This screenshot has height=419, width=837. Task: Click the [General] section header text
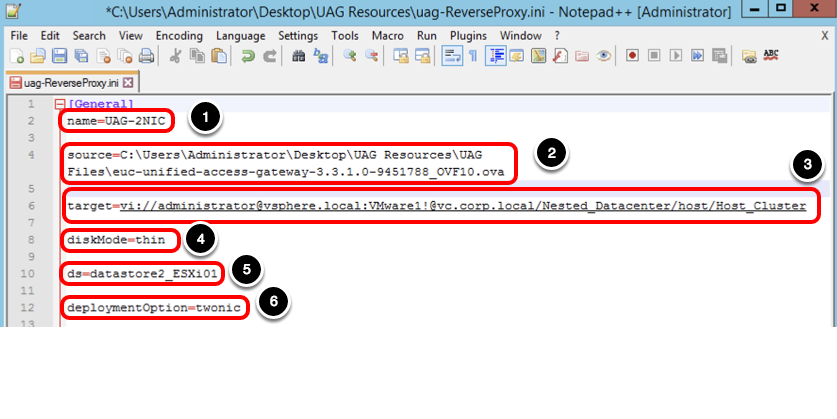101,104
